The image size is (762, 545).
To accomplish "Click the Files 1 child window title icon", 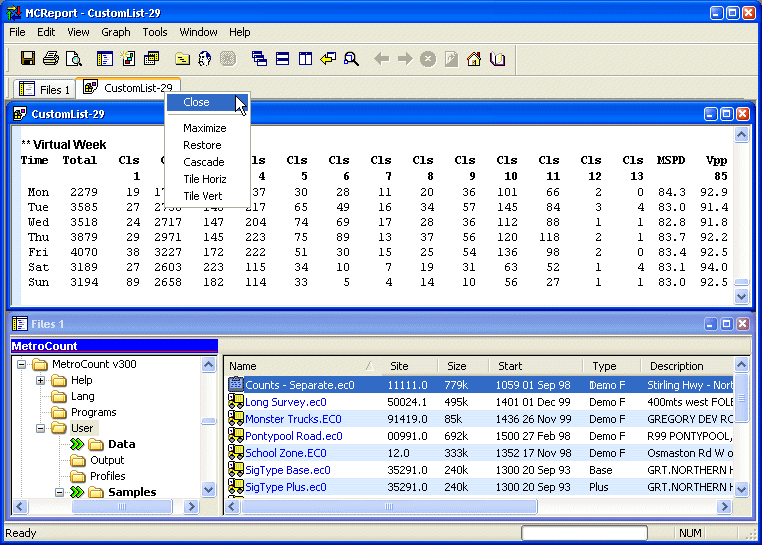I will (x=19, y=324).
